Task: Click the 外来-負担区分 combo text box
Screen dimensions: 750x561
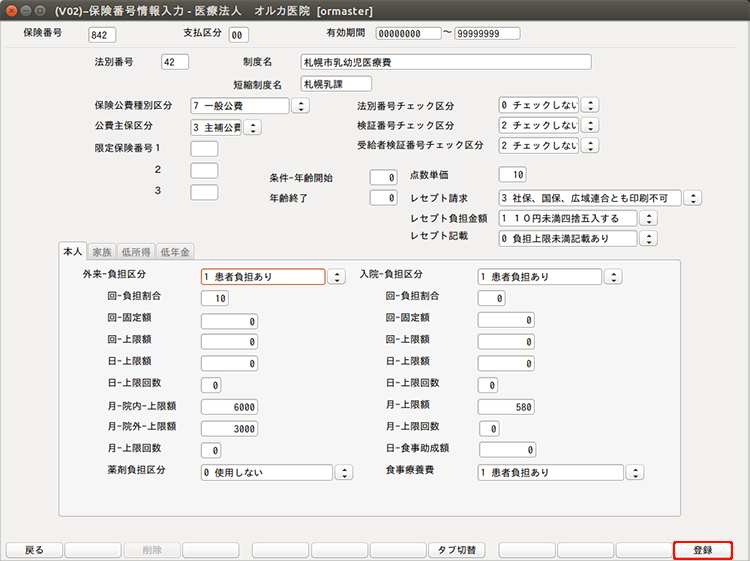Action: click(263, 277)
